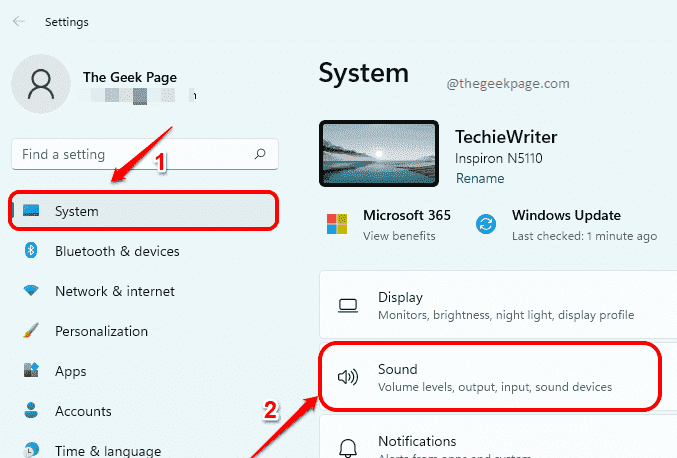Go to Time & language settings
Image resolution: width=677 pixels, height=458 pixels.
tap(108, 450)
